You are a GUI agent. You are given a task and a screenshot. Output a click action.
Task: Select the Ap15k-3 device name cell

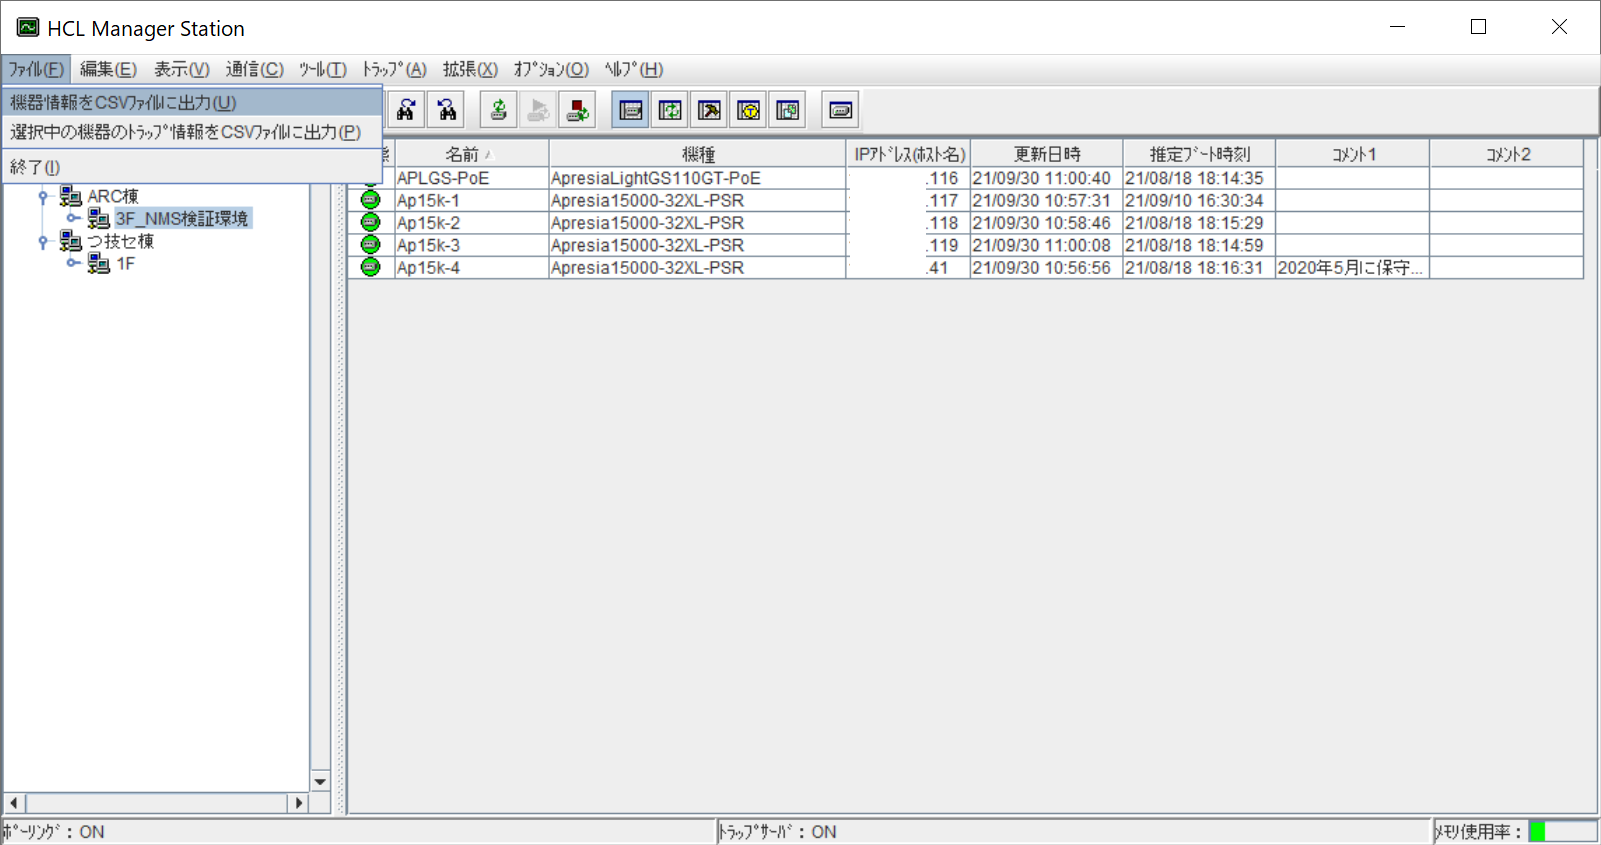(471, 245)
